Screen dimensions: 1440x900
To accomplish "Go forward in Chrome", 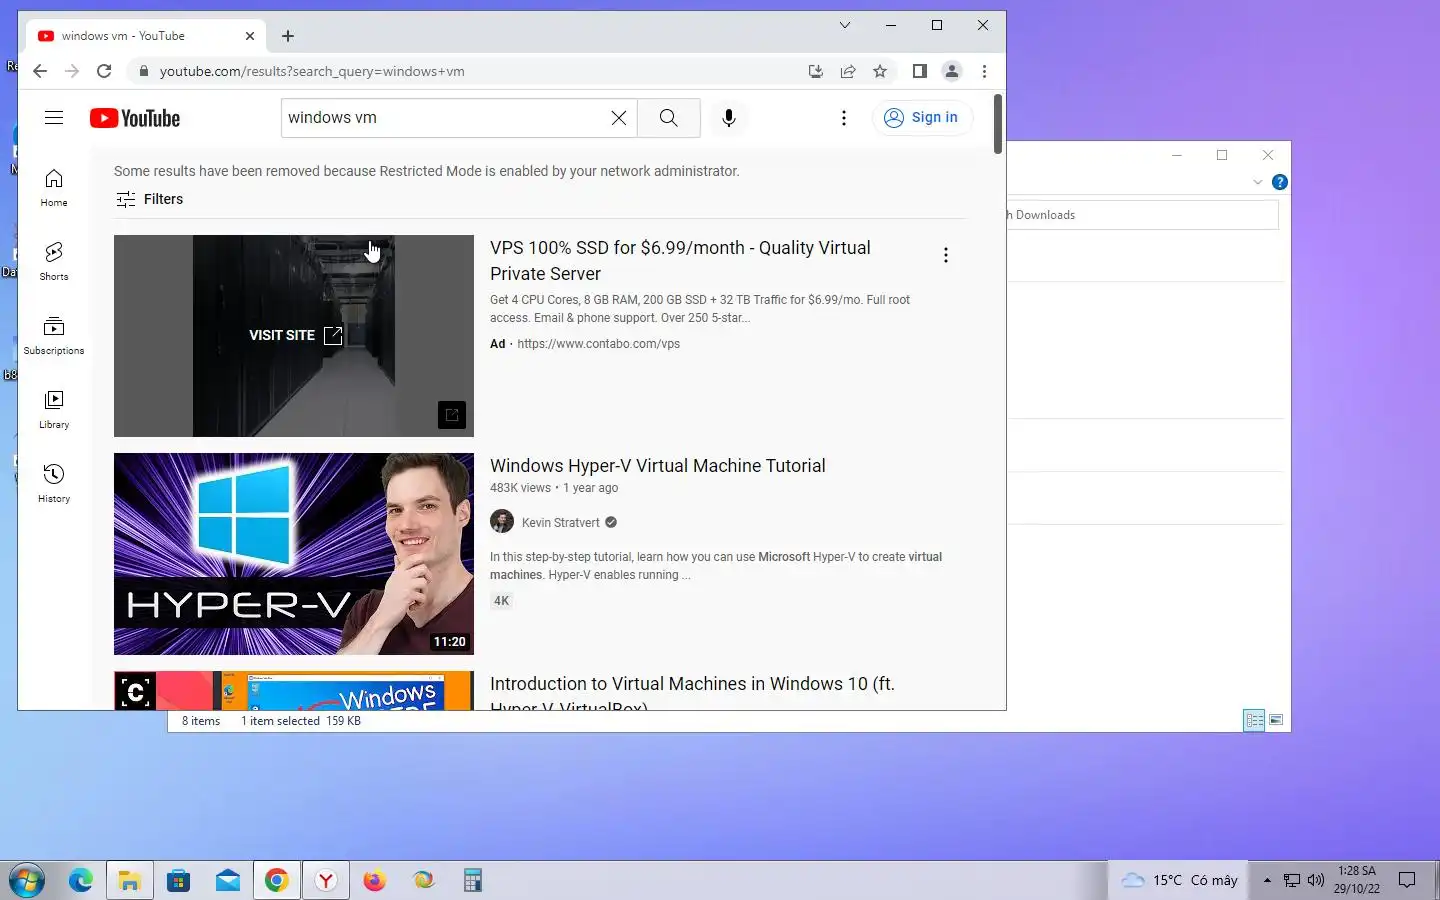I will 72,71.
